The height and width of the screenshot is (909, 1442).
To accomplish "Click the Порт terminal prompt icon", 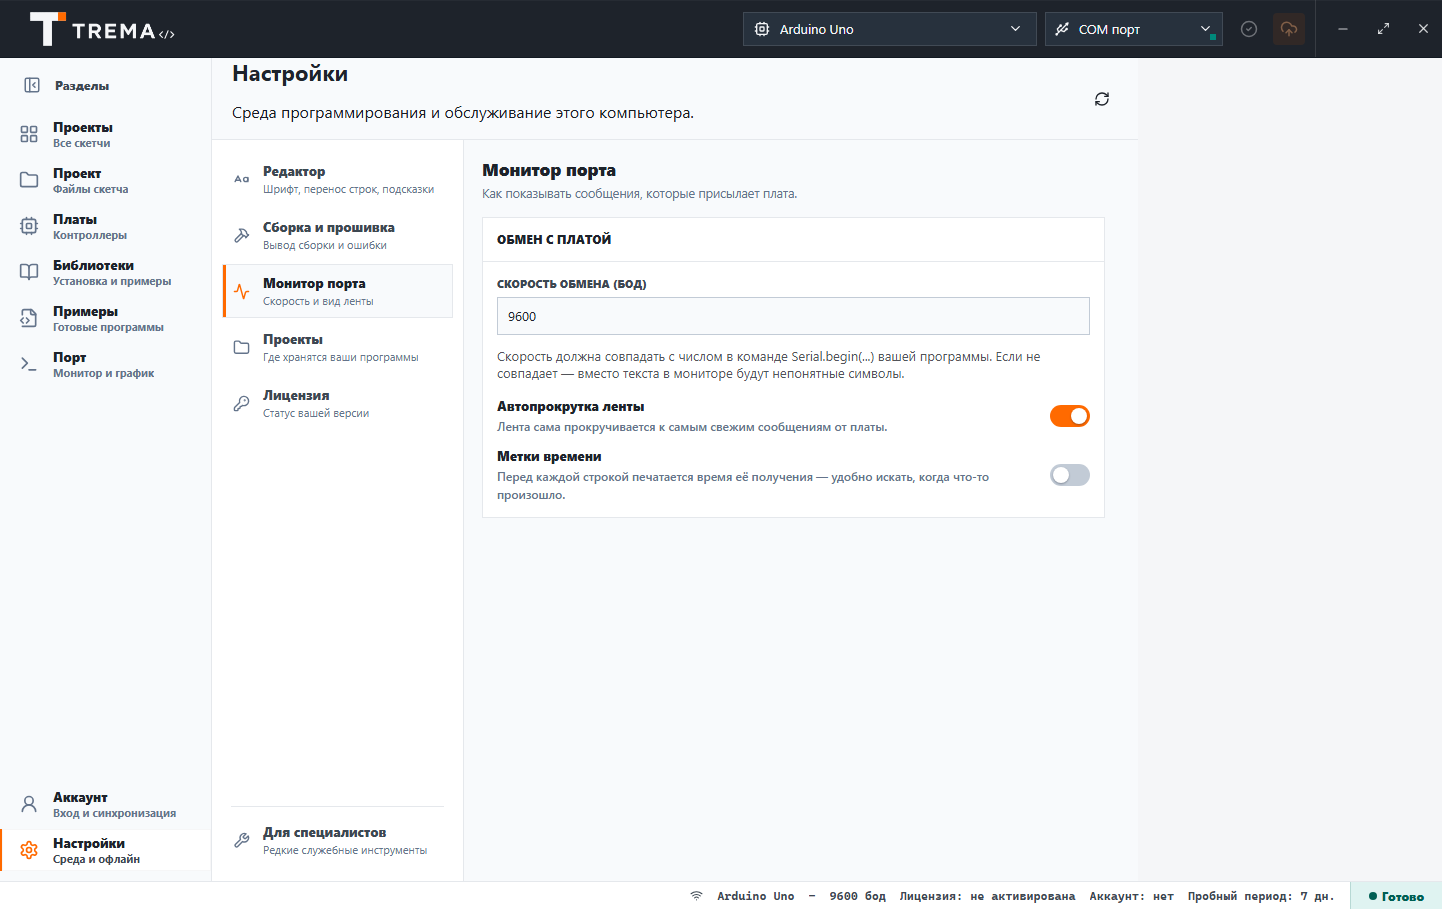I will tap(29, 364).
